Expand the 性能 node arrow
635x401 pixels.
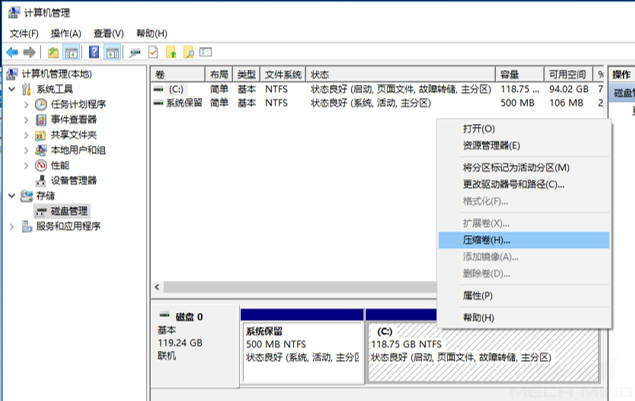26,166
